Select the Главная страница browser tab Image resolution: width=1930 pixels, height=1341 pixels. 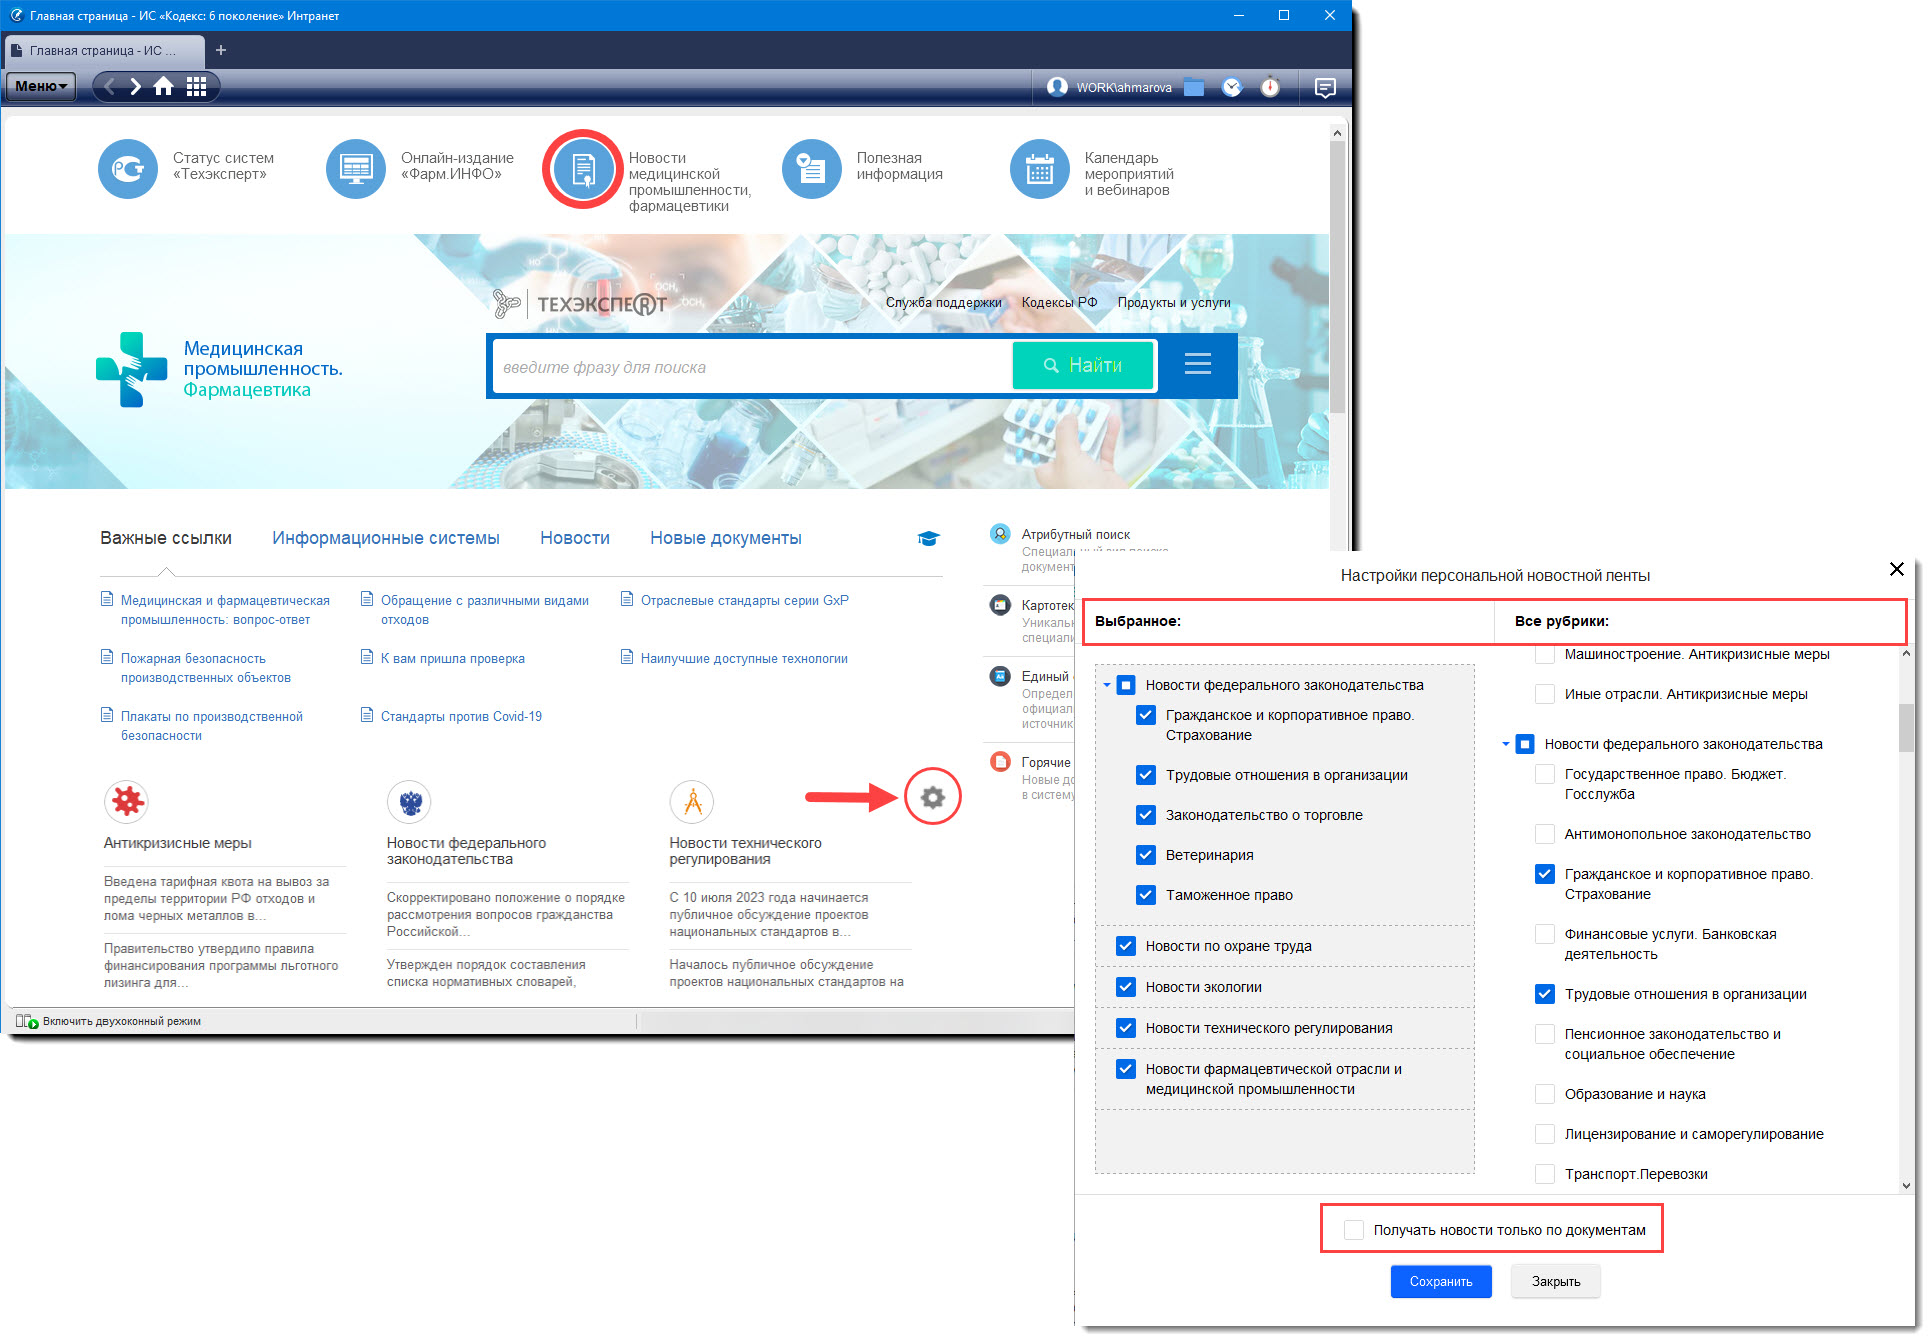pyautogui.click(x=104, y=50)
